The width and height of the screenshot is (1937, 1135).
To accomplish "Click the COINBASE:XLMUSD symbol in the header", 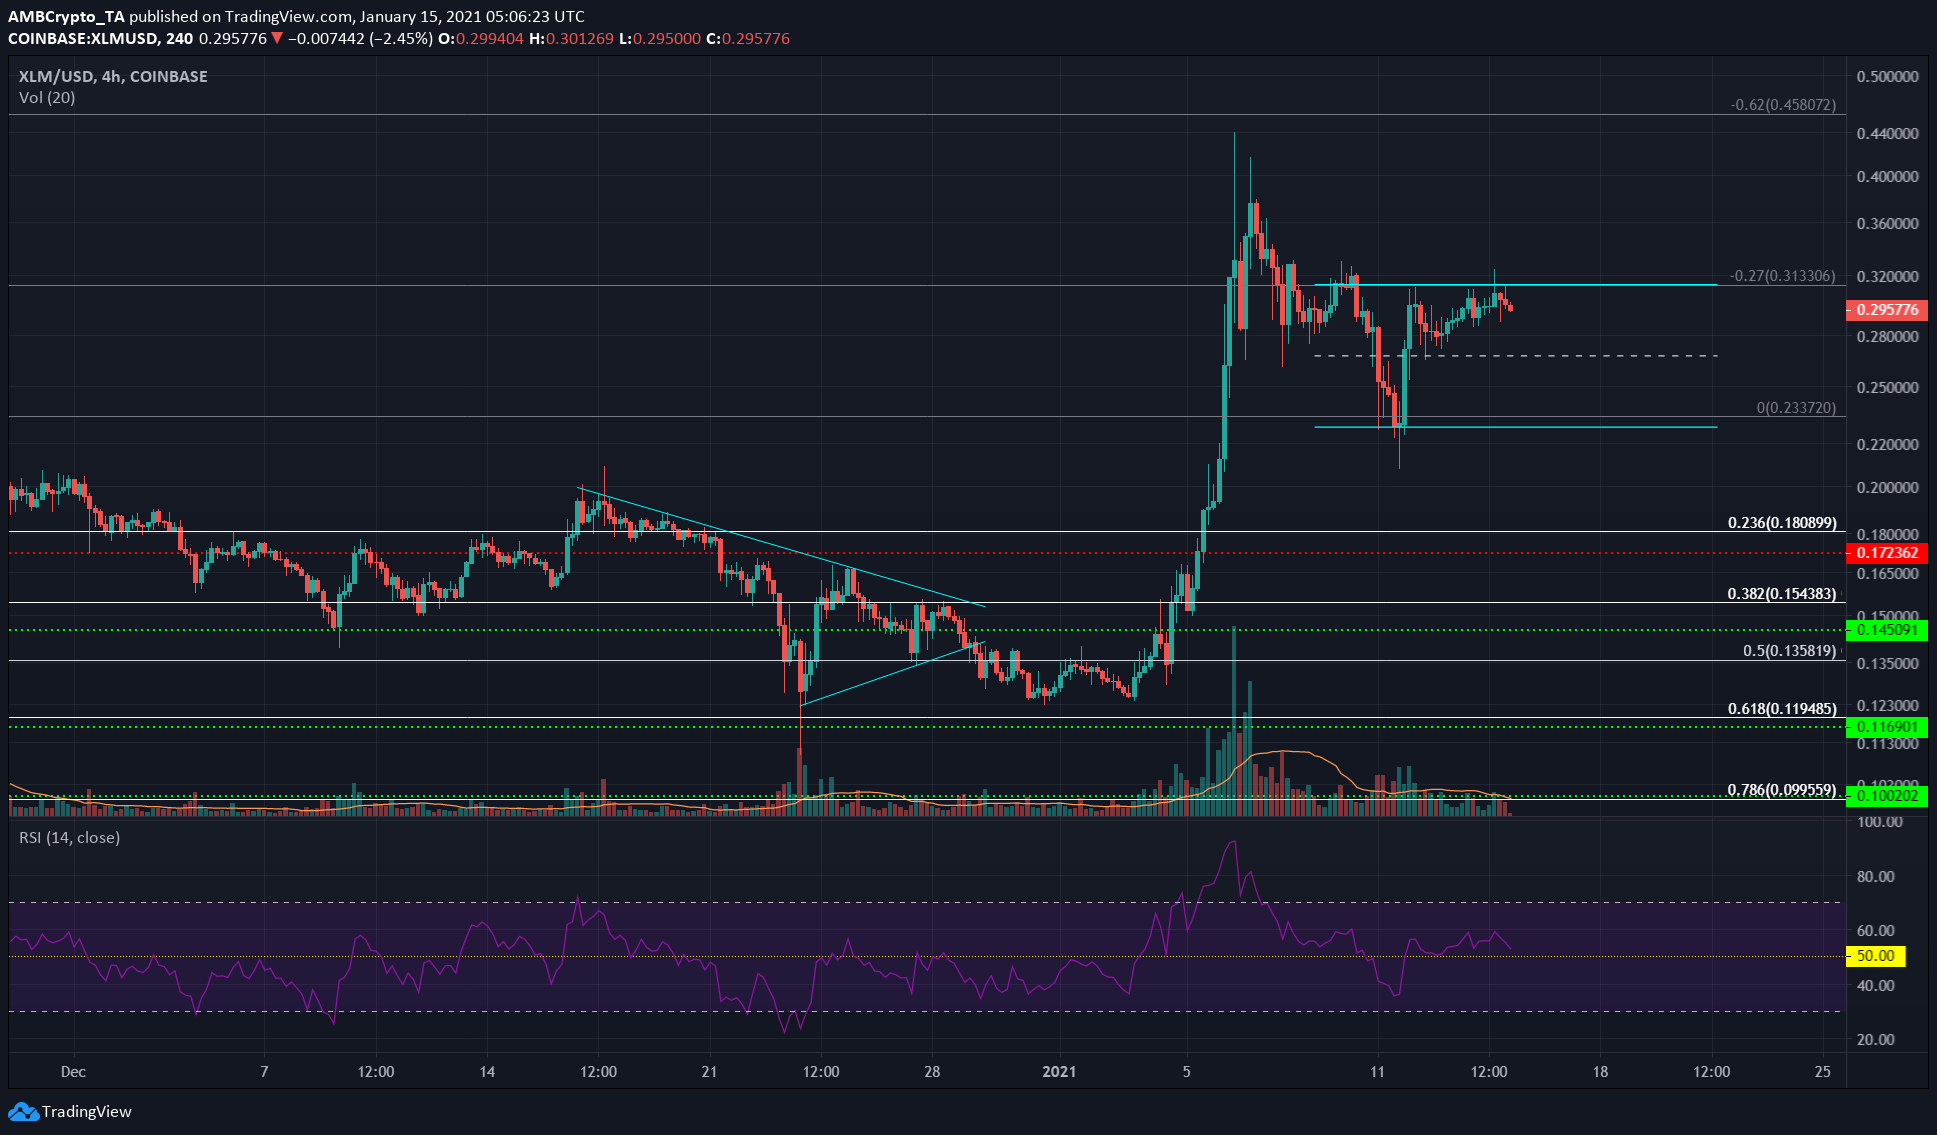I will tap(82, 39).
